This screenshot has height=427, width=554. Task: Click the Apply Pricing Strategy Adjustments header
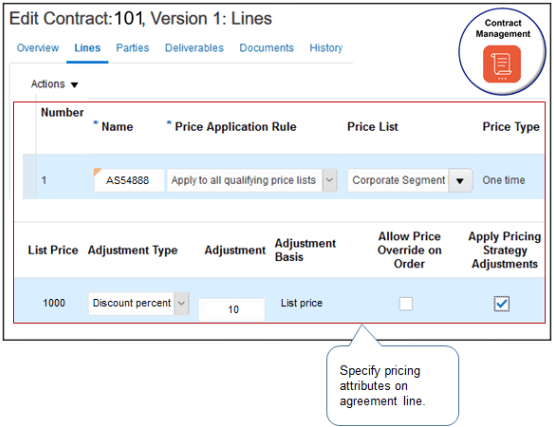[505, 250]
